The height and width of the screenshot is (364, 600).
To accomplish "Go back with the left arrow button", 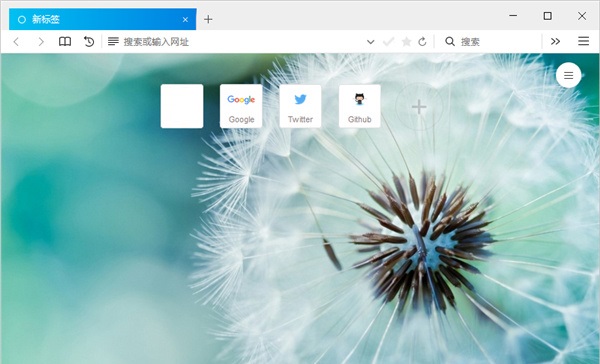I will [16, 41].
